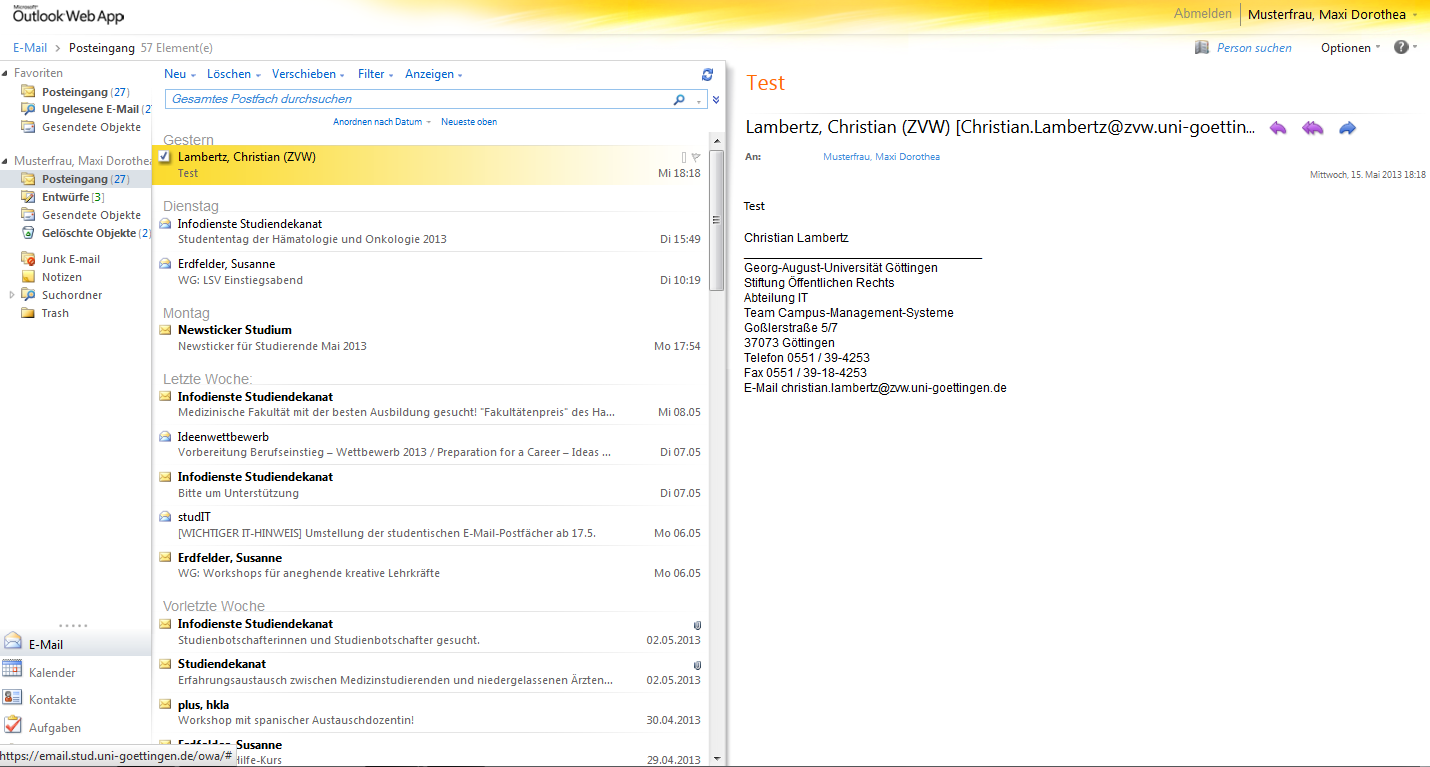Click envelope icon of Newsticker Studium
The image size is (1430, 767).
tap(165, 330)
